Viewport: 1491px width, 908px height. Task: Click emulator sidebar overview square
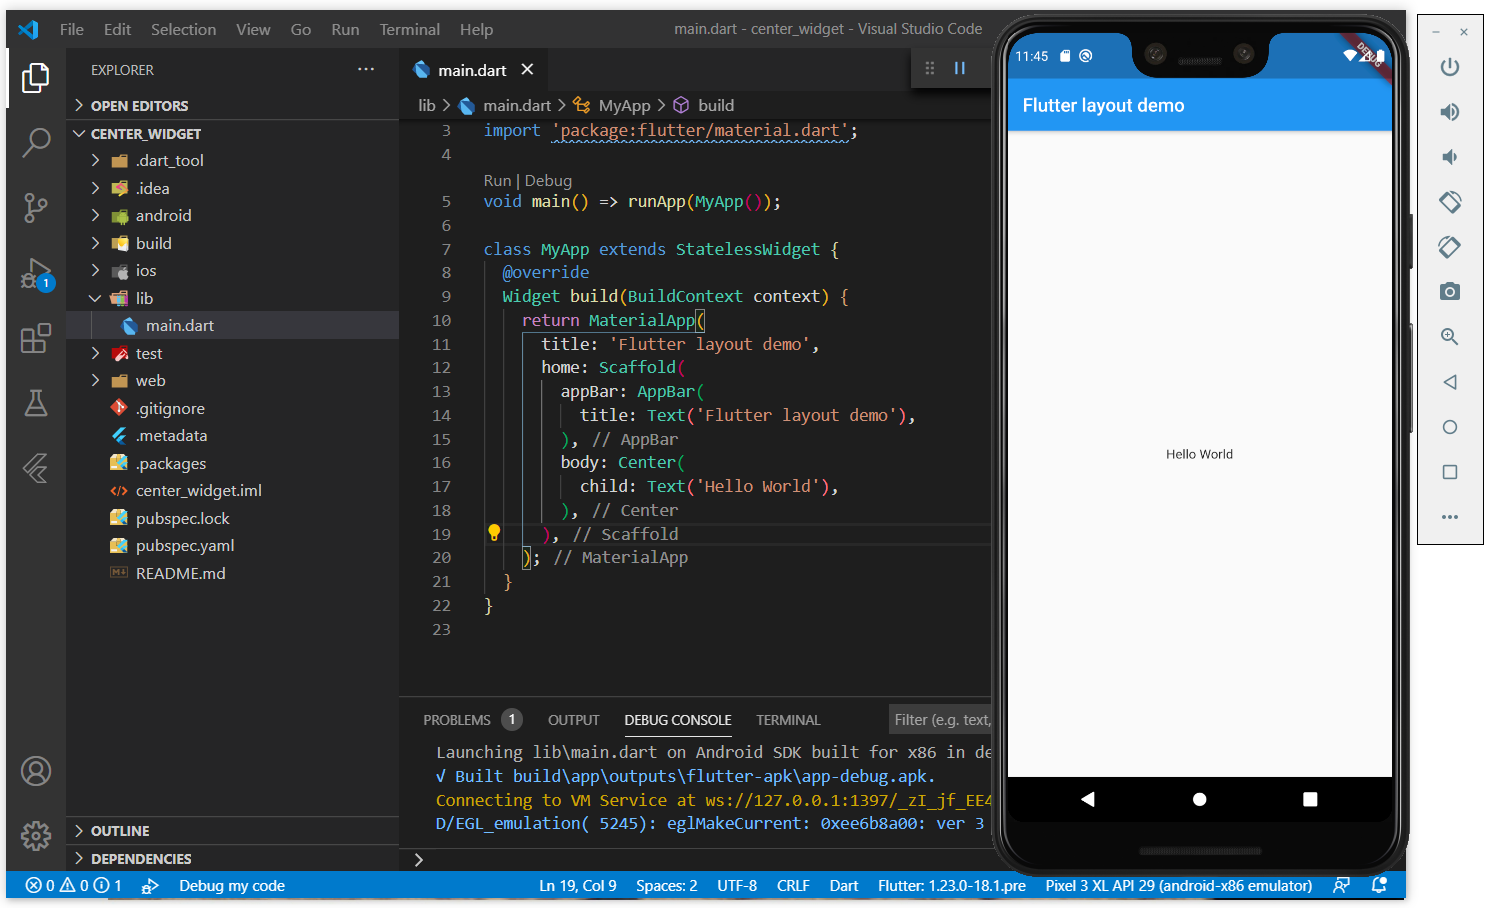pyautogui.click(x=1450, y=472)
